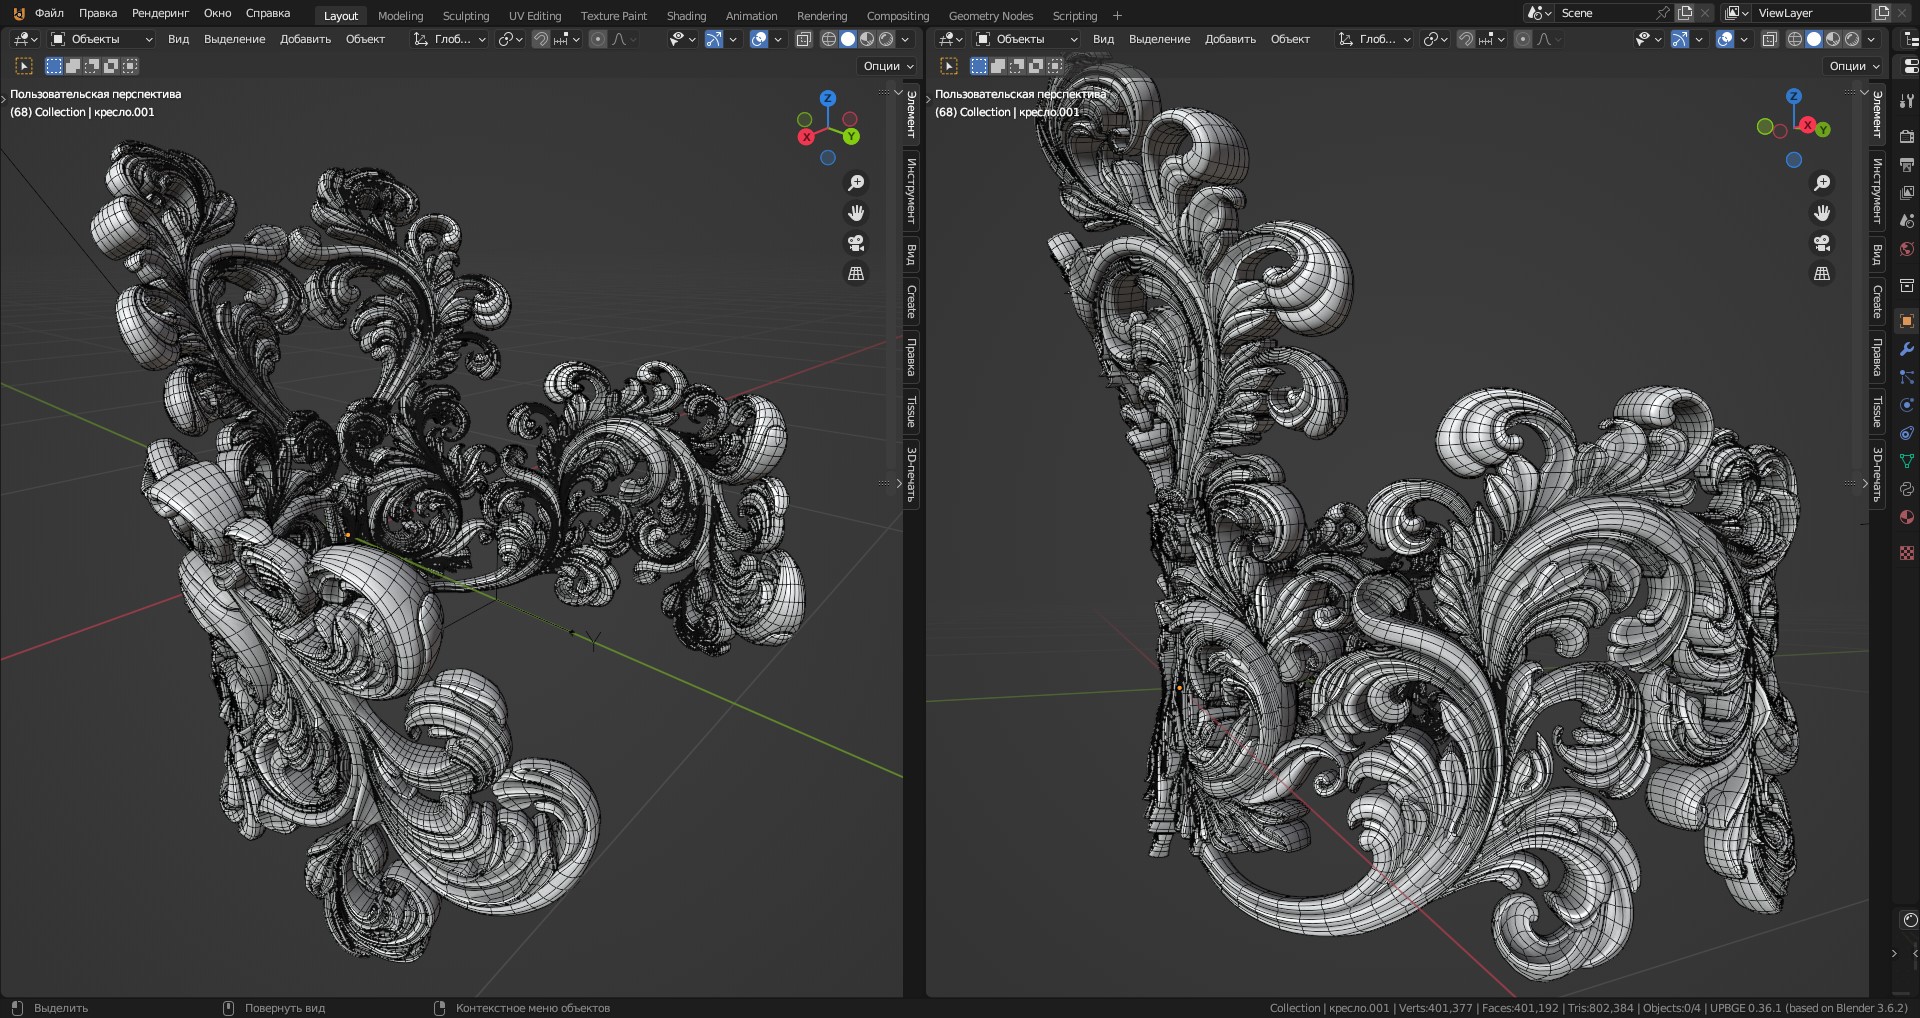This screenshot has width=1920, height=1018.
Task: Open the Modifiers wrench properties tab
Action: click(1907, 349)
